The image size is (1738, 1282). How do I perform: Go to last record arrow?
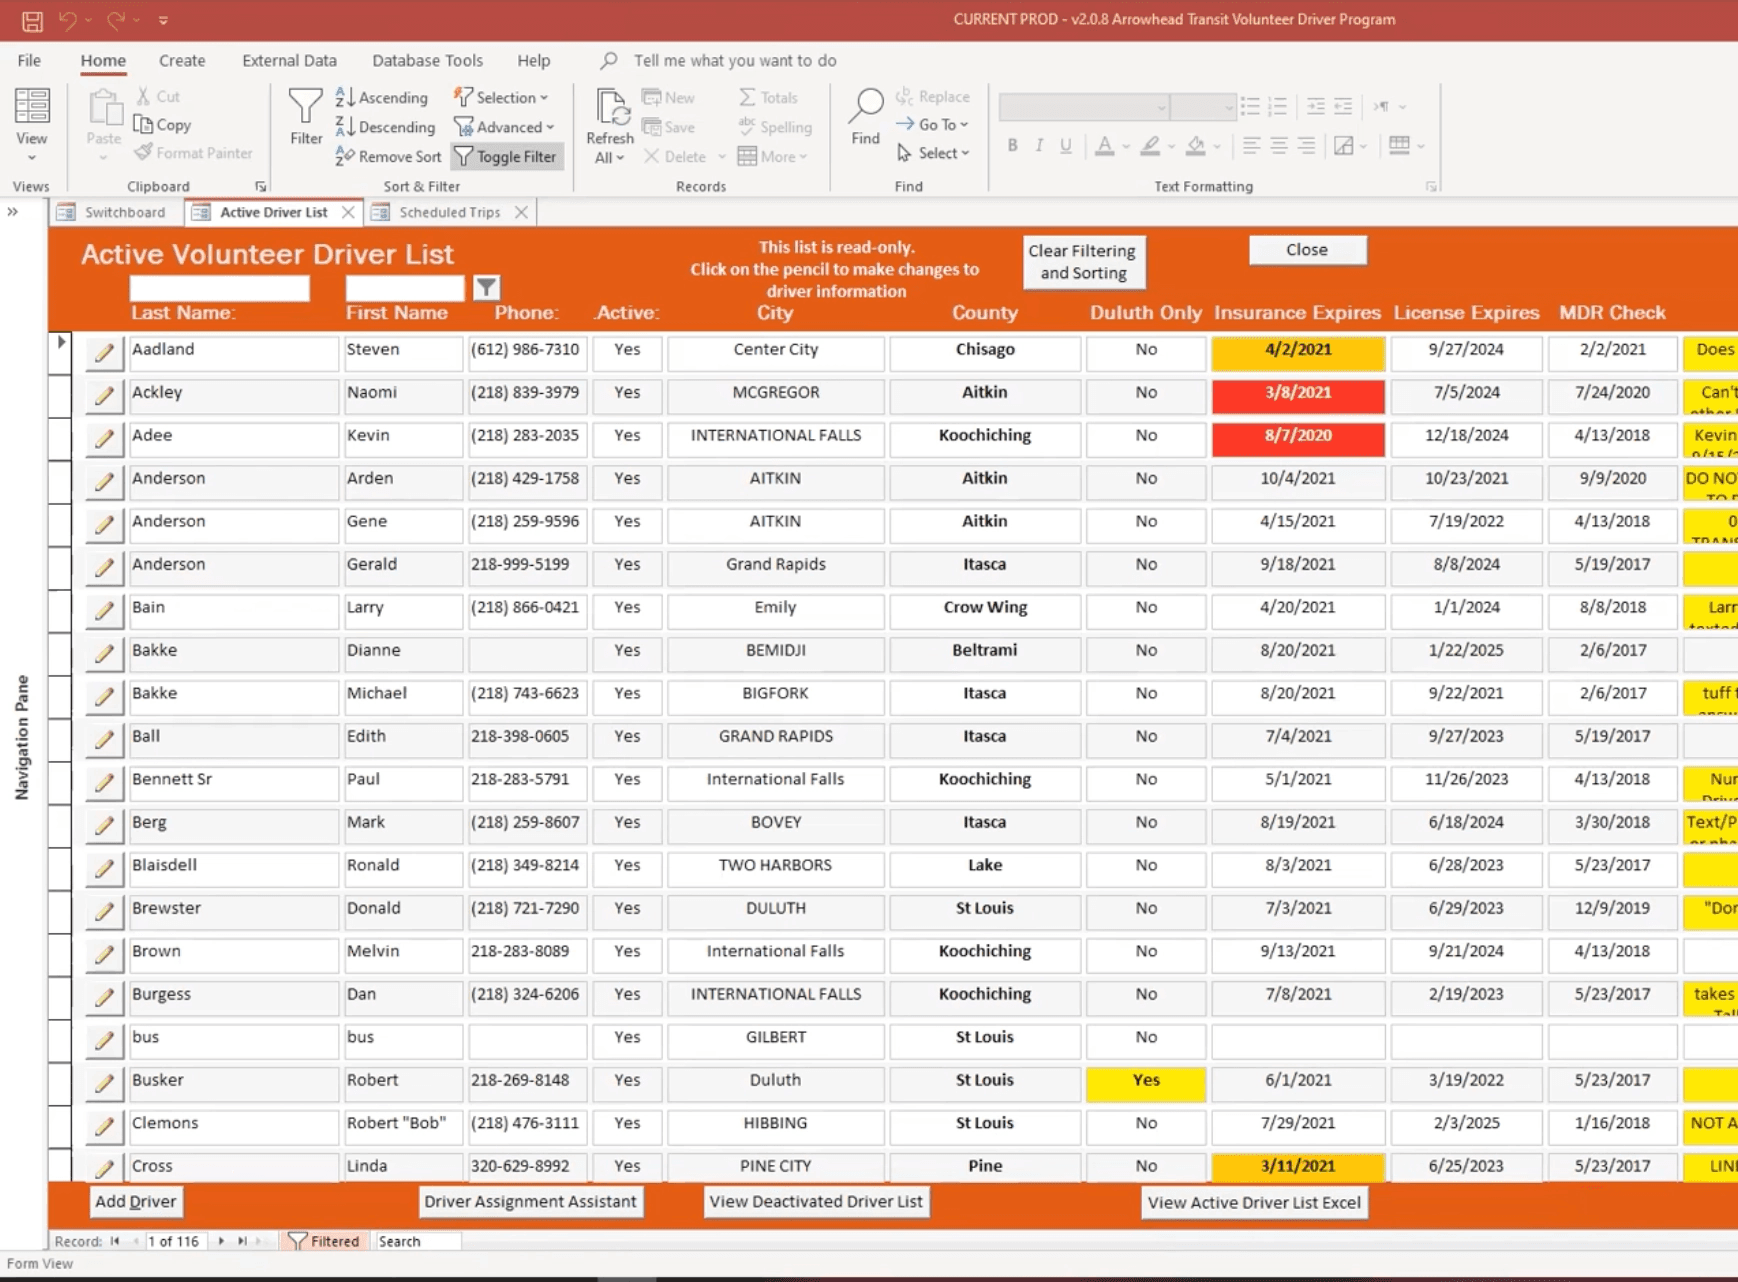pyautogui.click(x=242, y=1241)
